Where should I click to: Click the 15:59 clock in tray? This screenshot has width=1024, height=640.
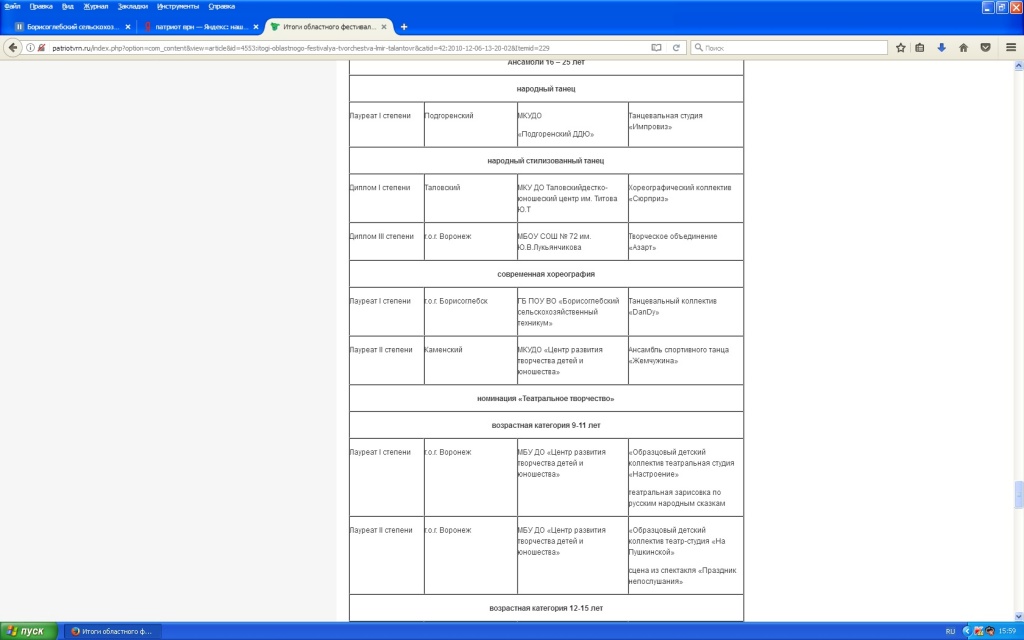click(x=1007, y=632)
